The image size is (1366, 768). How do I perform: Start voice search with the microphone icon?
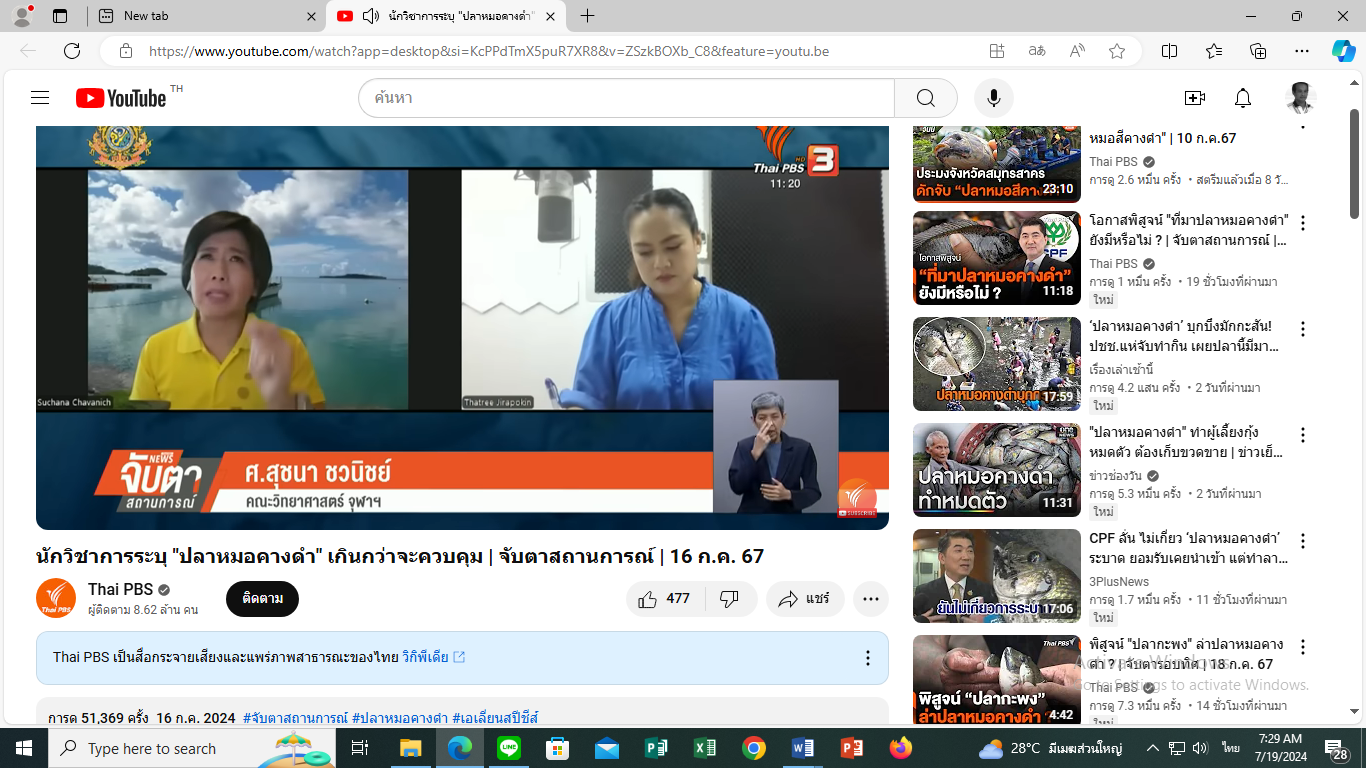click(994, 98)
